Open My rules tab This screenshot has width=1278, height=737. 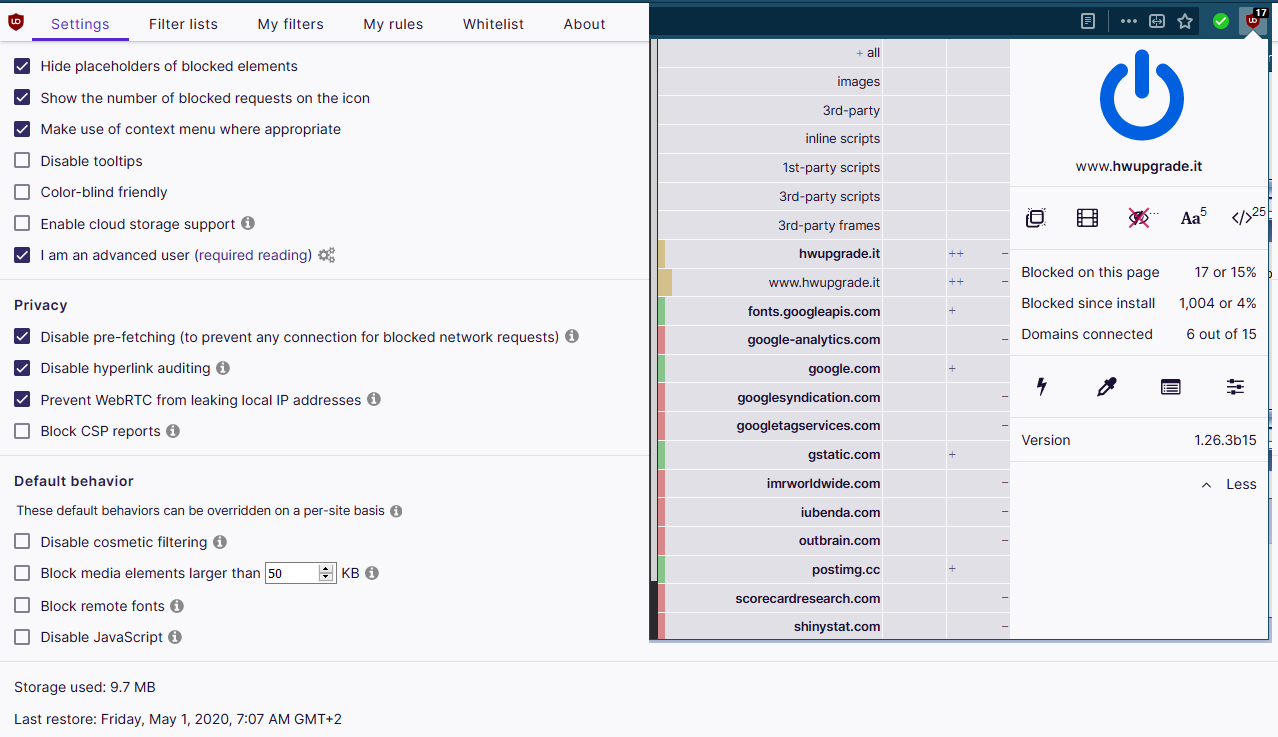393,24
